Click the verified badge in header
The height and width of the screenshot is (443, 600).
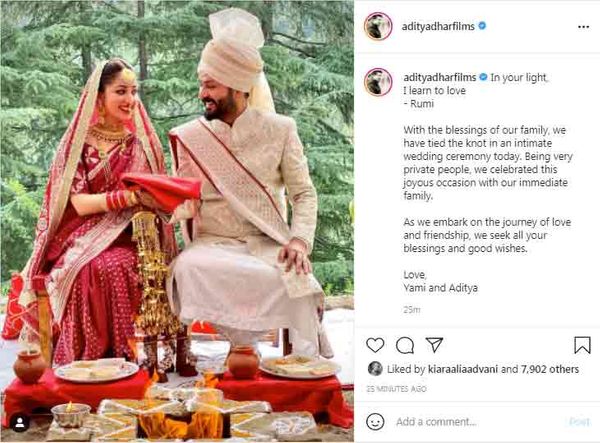[x=482, y=26]
